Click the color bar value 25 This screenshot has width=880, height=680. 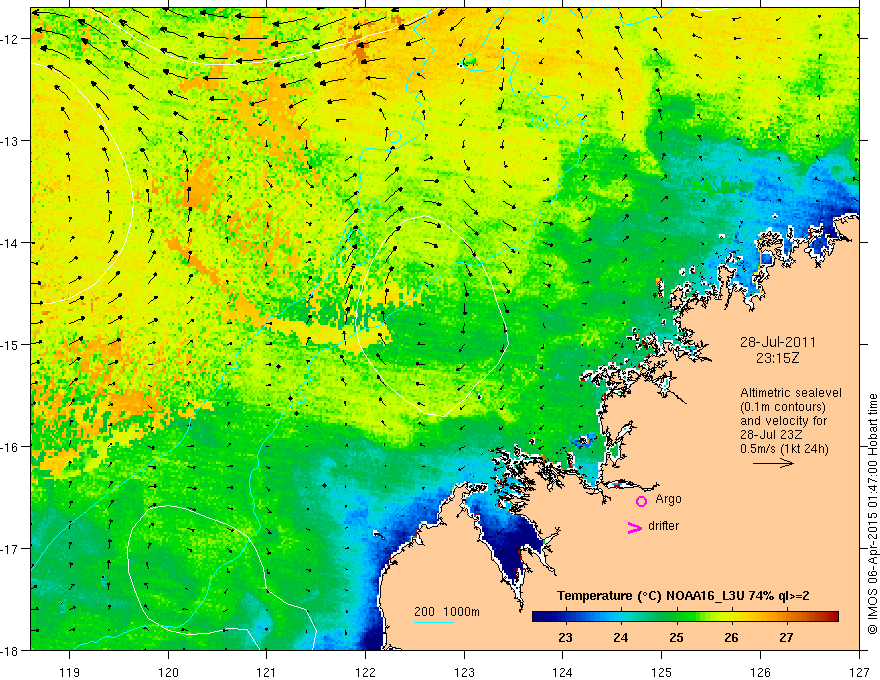(676, 637)
